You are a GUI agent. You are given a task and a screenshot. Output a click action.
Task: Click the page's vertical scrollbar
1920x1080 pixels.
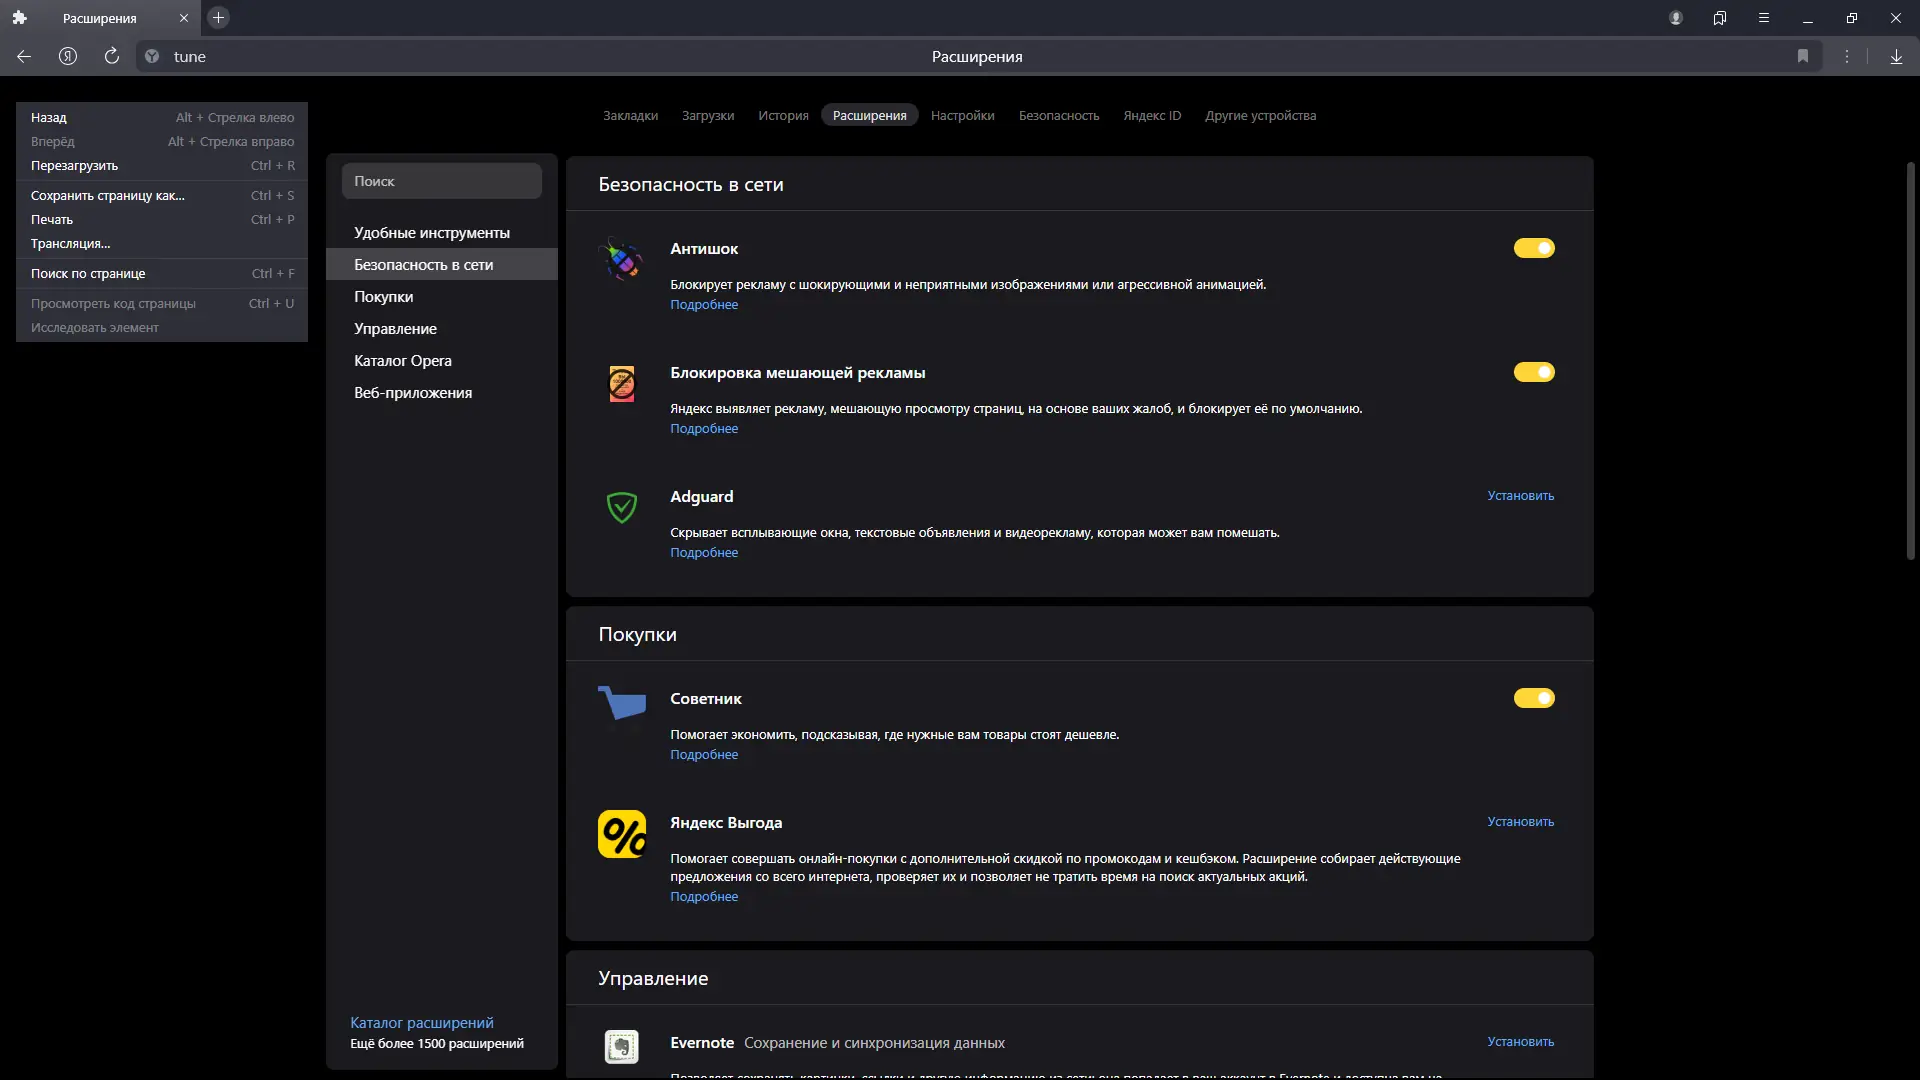point(1910,360)
